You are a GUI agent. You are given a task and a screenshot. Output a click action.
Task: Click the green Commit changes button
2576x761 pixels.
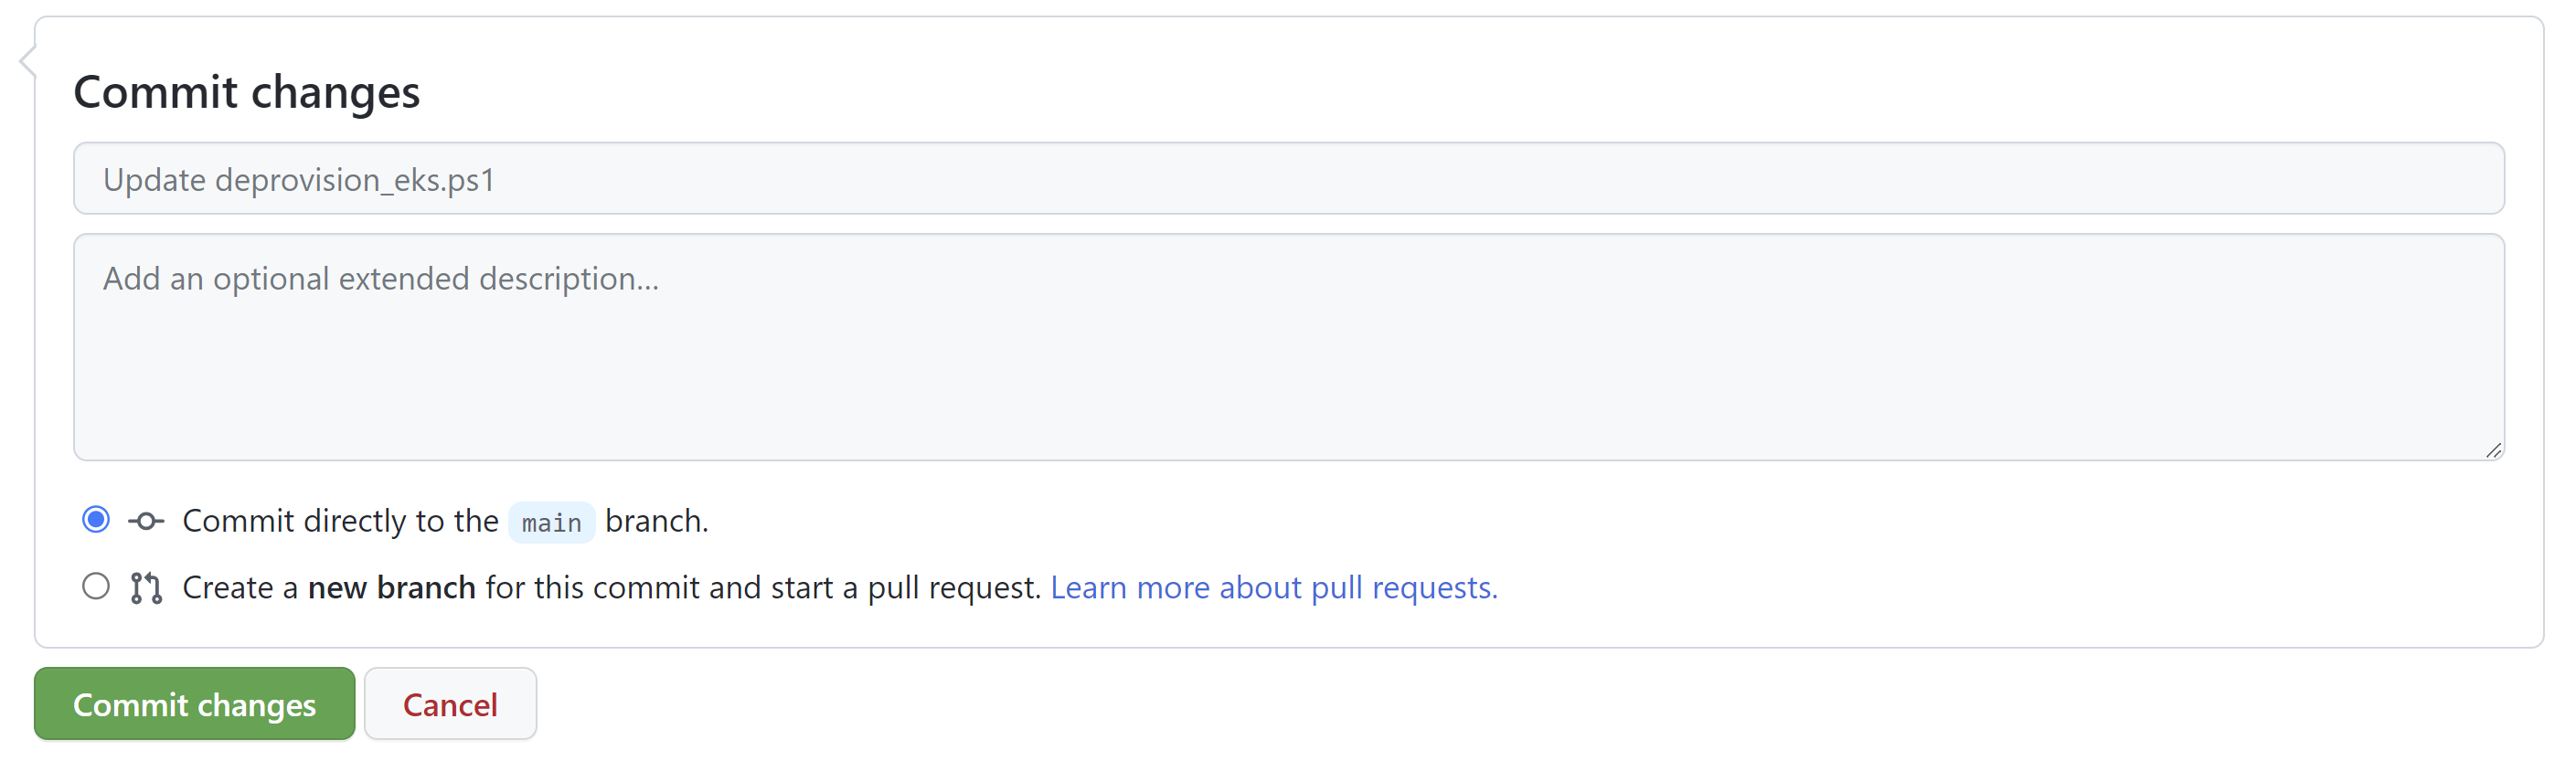coord(194,704)
